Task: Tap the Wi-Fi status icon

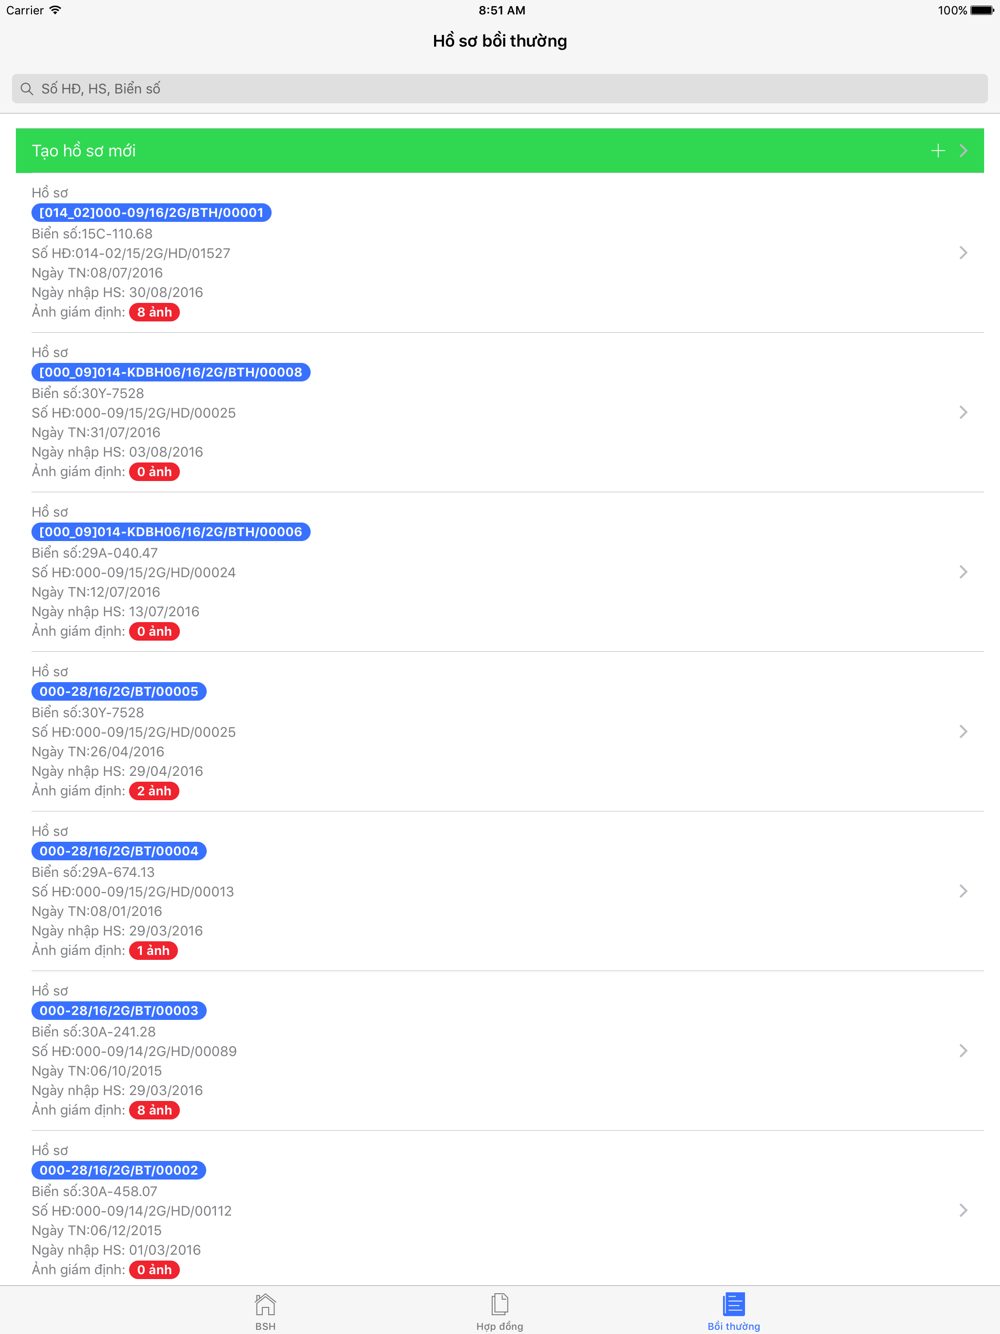Action: tap(55, 11)
